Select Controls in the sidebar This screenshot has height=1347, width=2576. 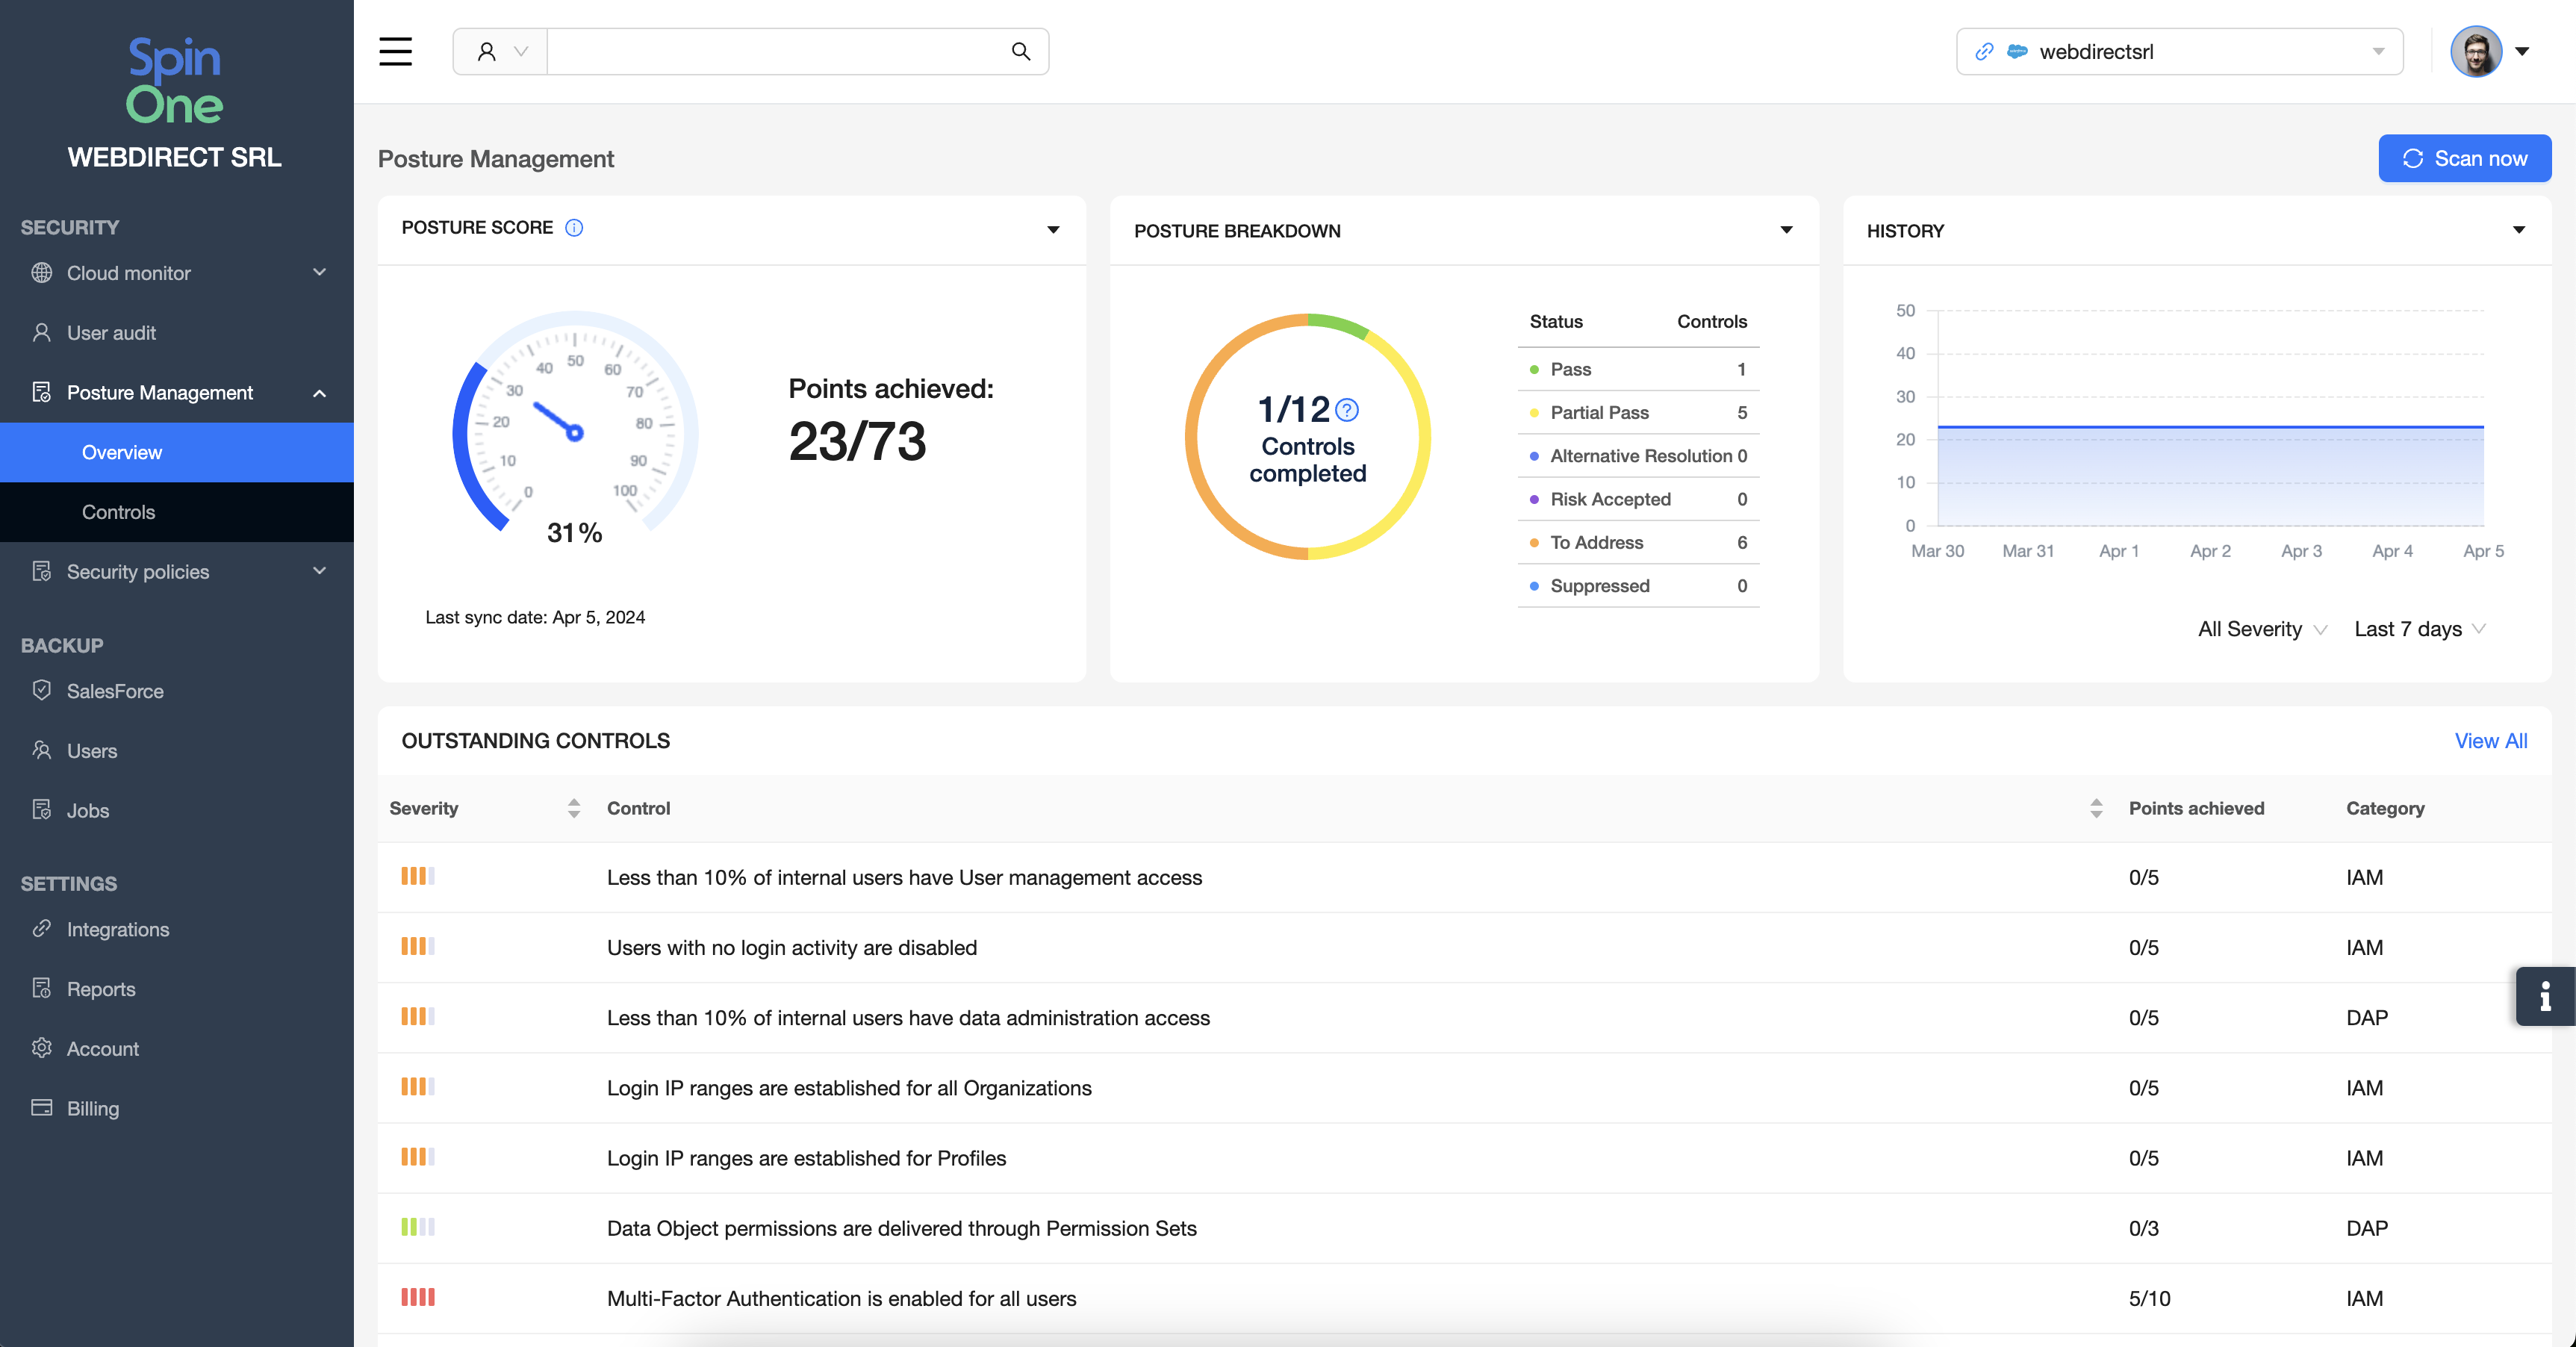coord(119,512)
